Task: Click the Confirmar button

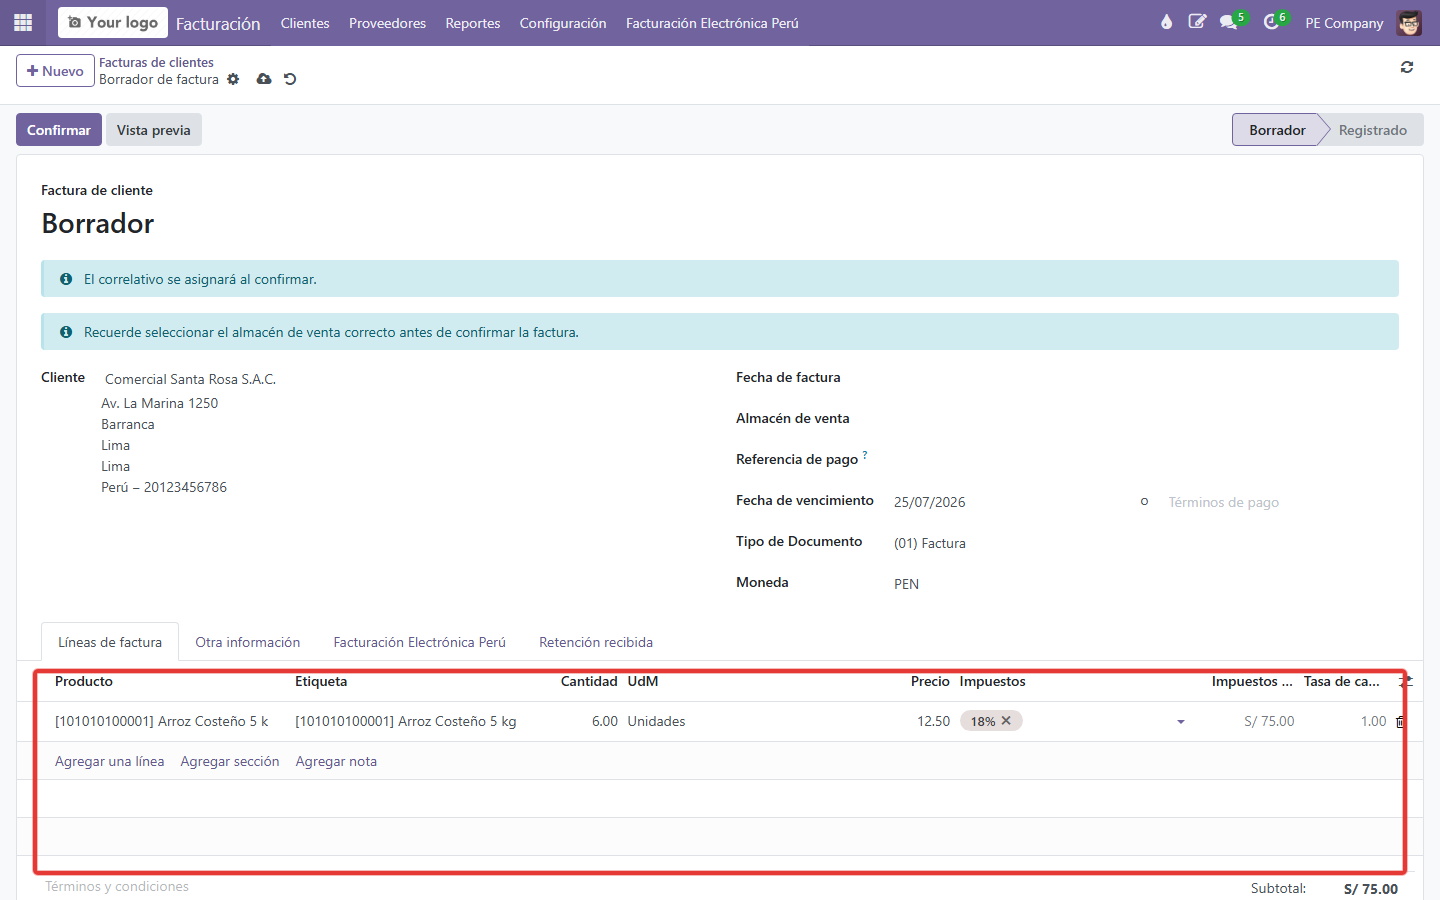Action: [59, 130]
